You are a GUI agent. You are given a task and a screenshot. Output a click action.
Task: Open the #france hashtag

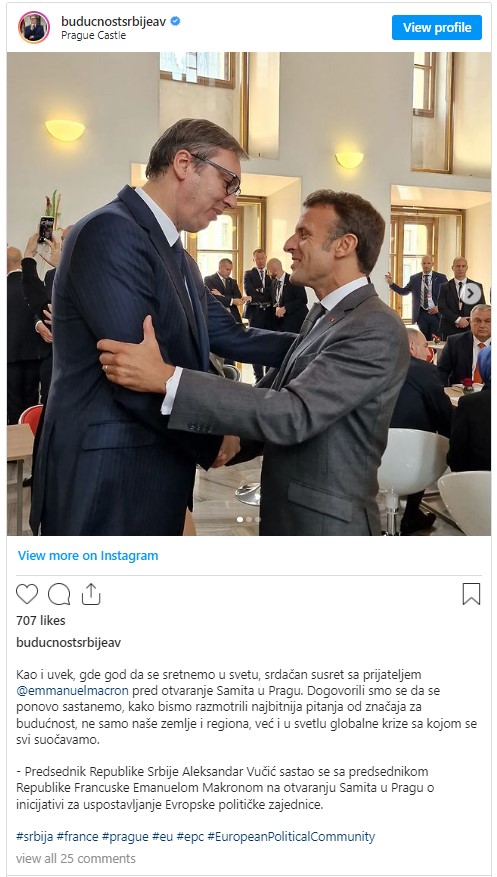pyautogui.click(x=77, y=837)
